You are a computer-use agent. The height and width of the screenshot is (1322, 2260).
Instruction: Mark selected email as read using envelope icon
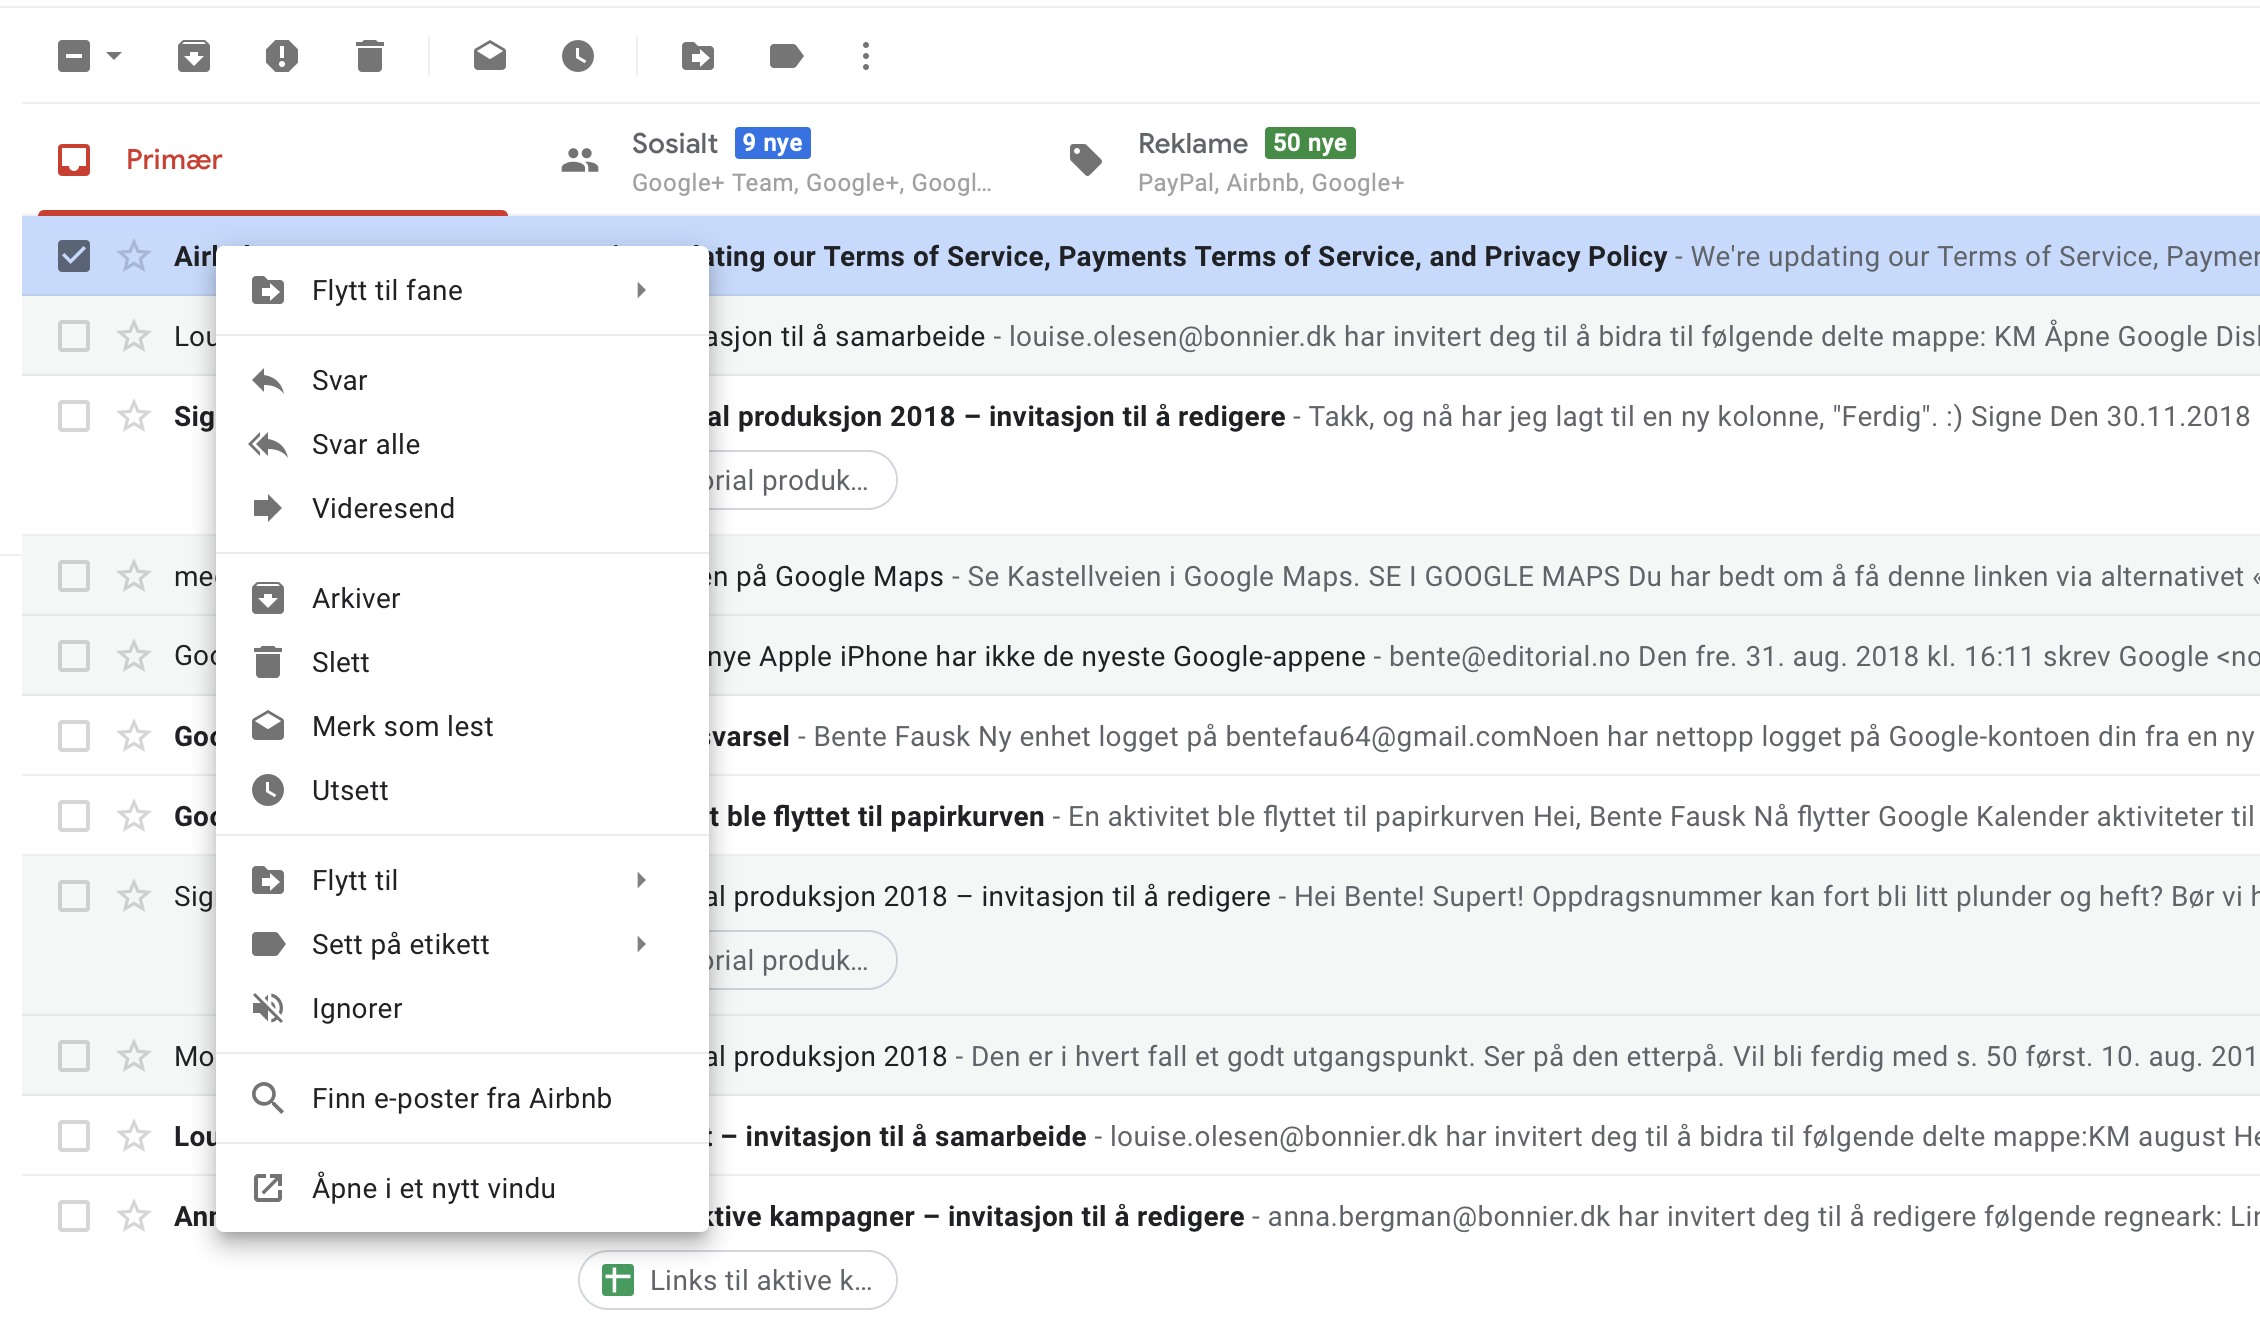click(489, 56)
